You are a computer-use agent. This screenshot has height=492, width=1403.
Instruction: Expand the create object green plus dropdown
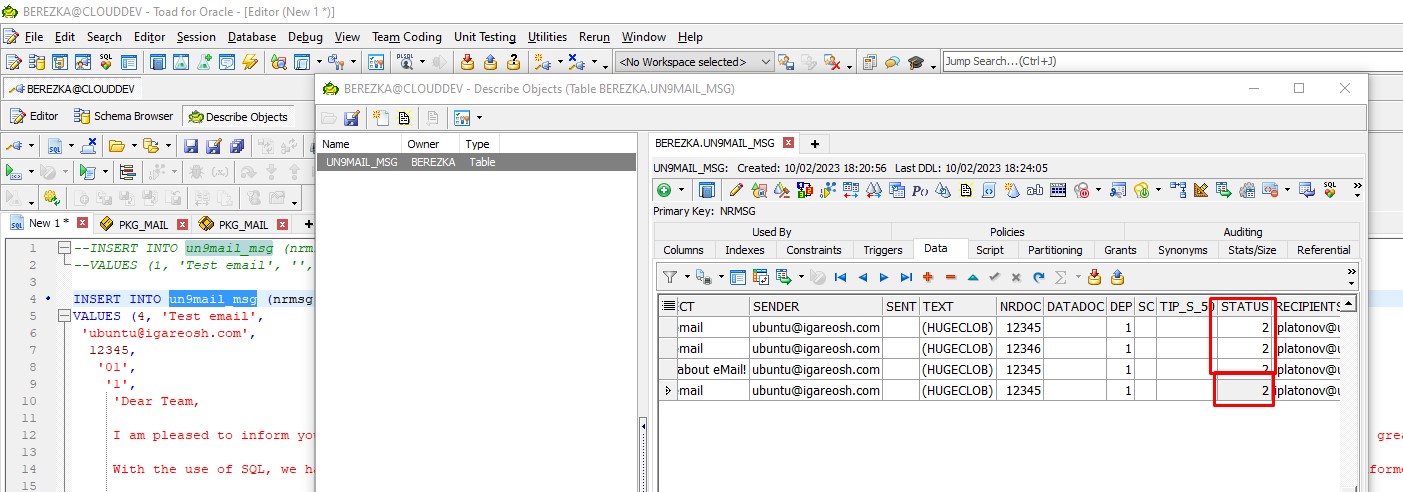pyautogui.click(x=682, y=190)
